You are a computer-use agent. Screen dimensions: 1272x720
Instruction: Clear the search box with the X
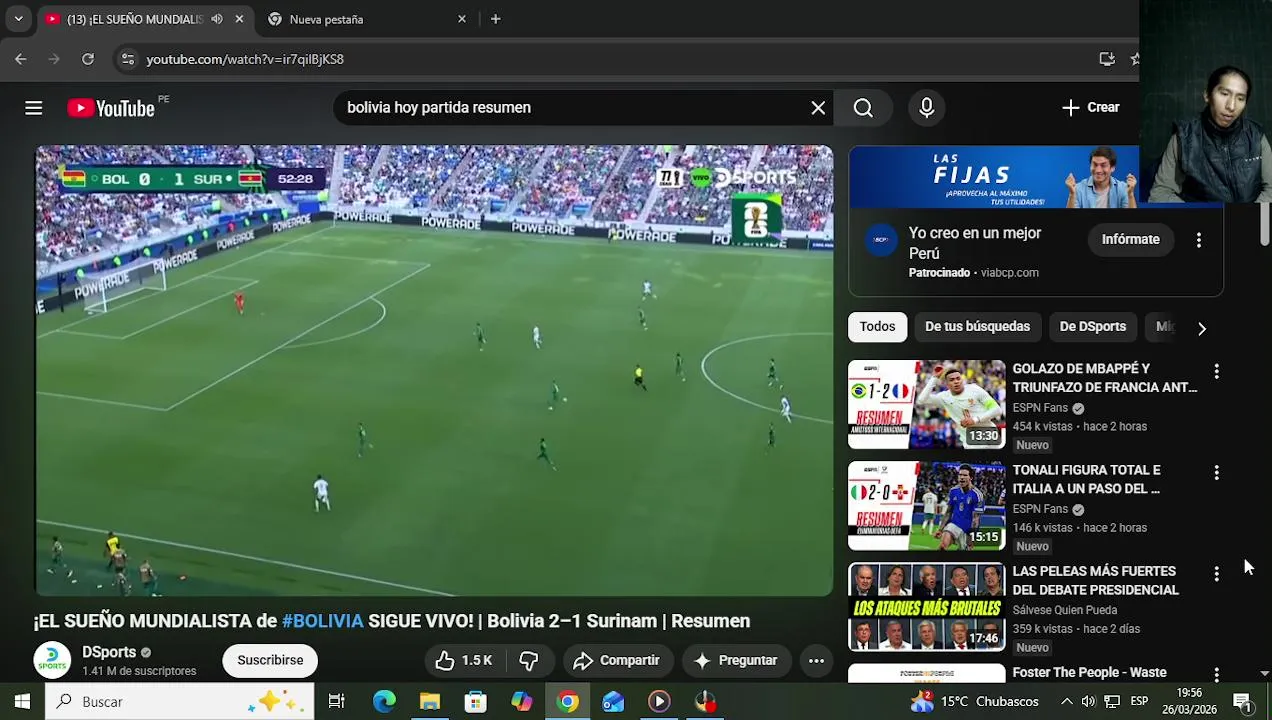818,108
